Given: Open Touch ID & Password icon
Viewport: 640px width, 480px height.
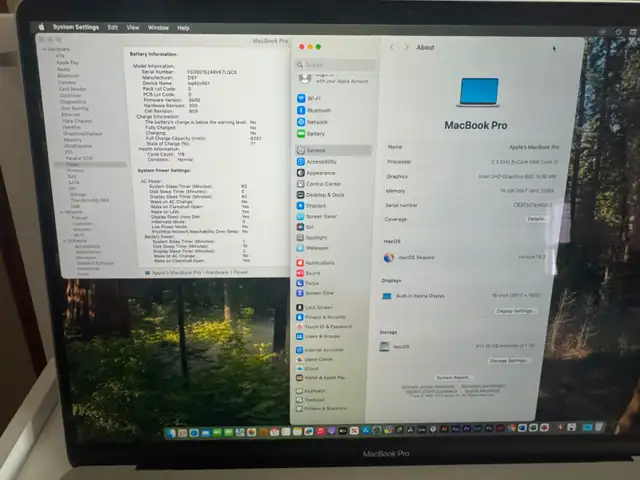Looking at the screenshot, I should pos(300,327).
